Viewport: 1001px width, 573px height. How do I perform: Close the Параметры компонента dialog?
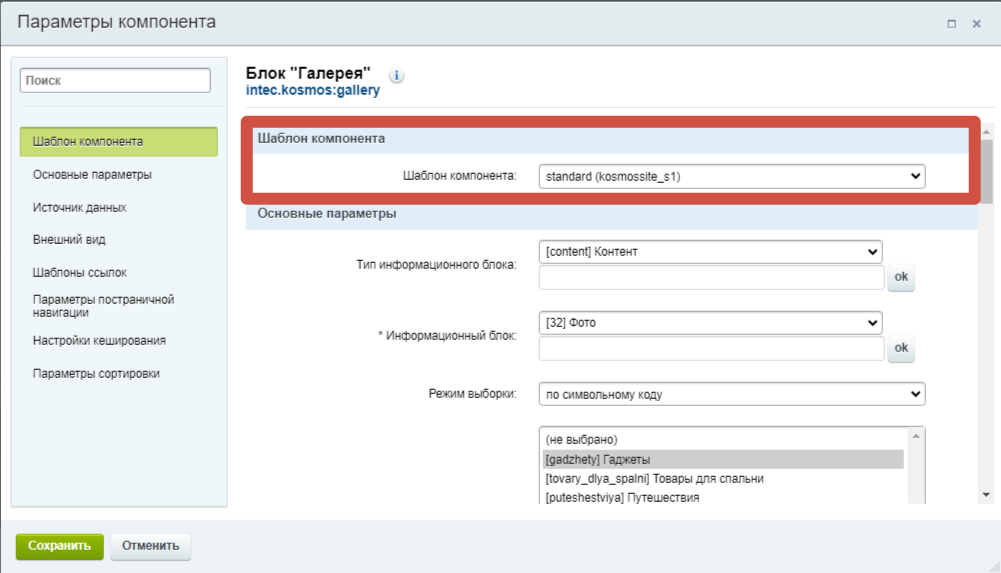pos(976,24)
